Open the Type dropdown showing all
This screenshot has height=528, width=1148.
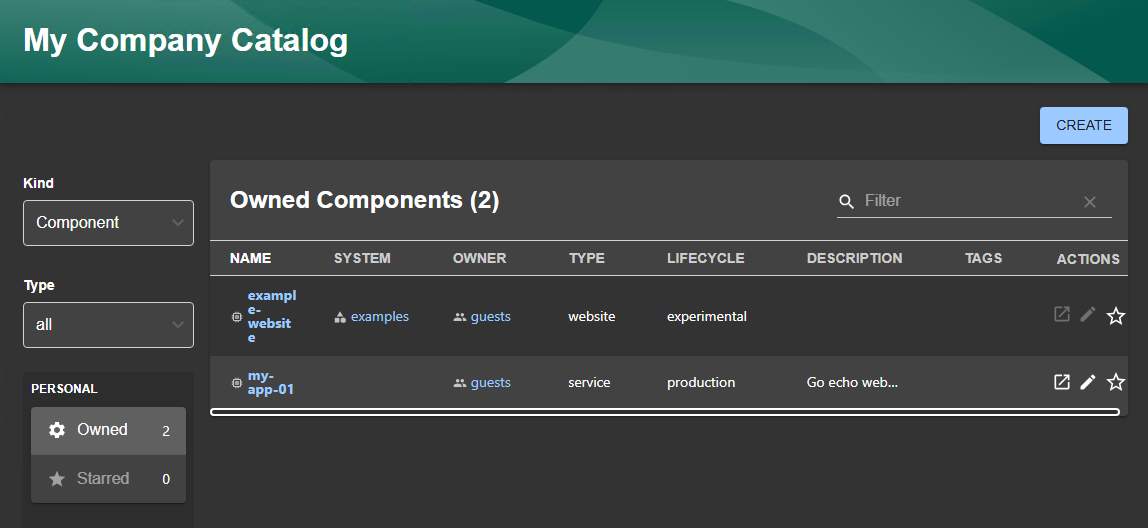[x=108, y=325]
